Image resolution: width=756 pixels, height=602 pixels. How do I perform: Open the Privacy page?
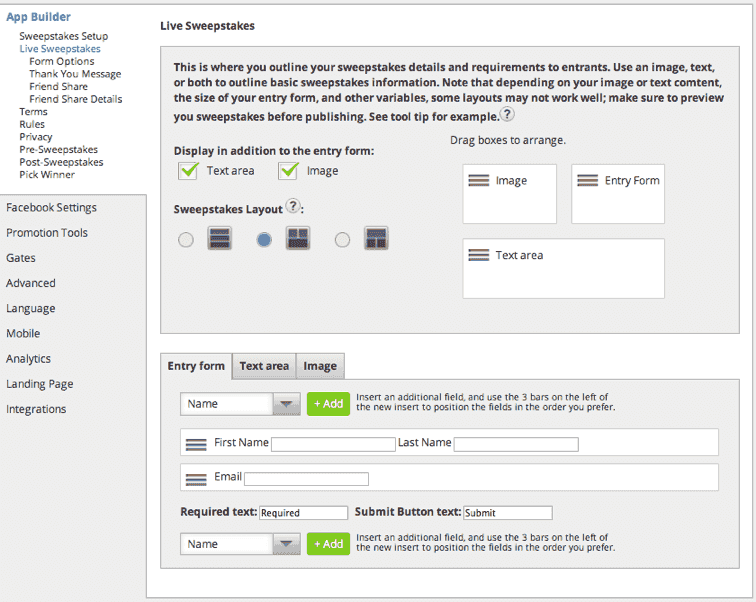pos(36,137)
